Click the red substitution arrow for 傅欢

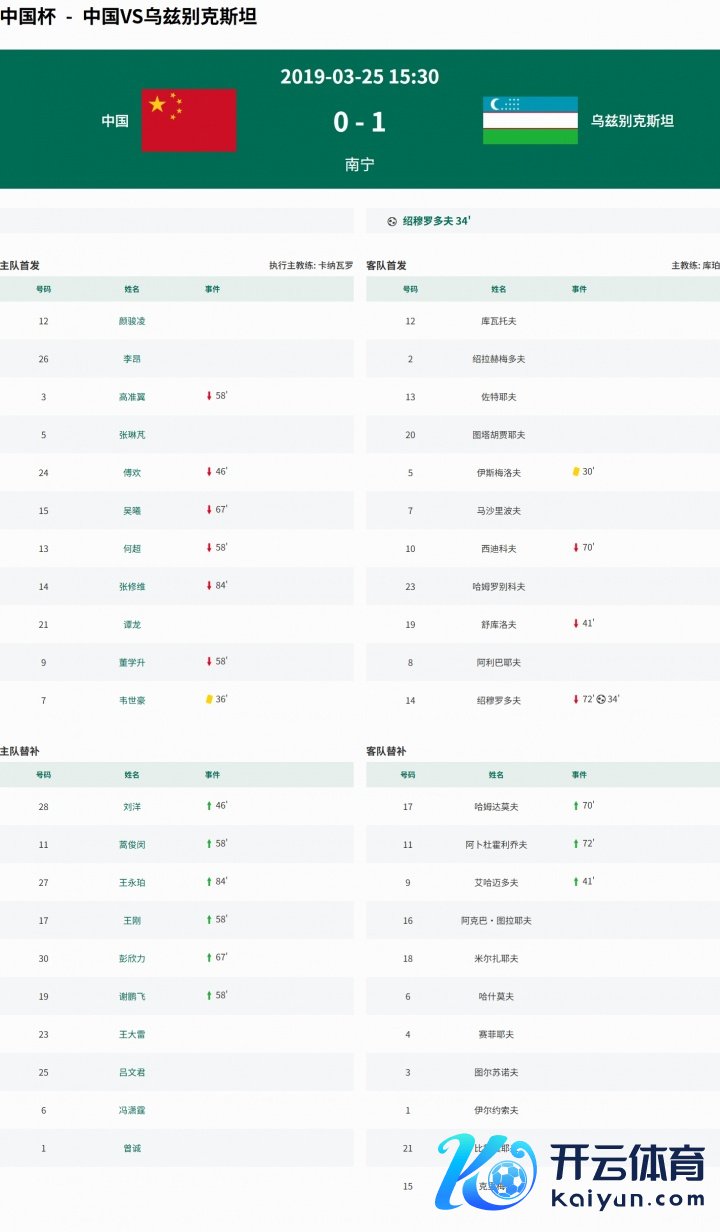pyautogui.click(x=209, y=471)
